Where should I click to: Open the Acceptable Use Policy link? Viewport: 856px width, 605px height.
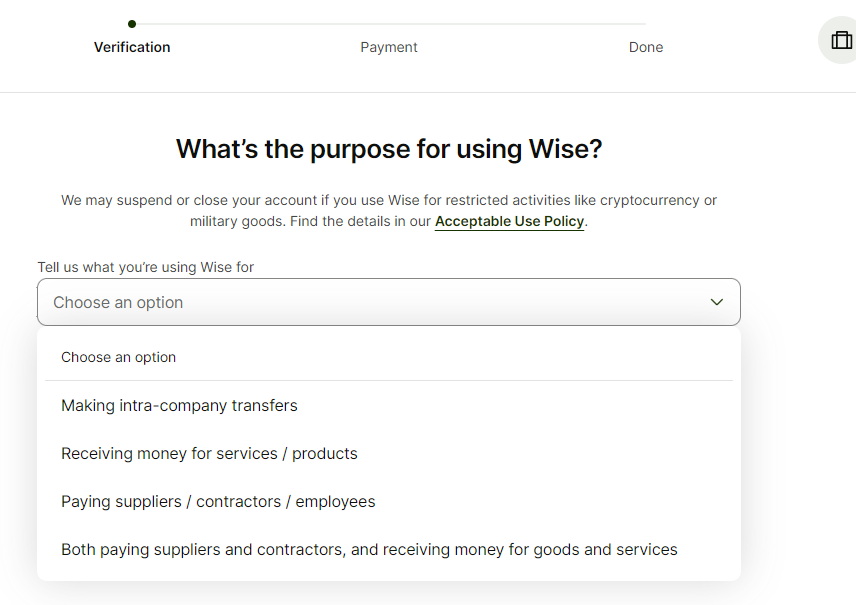pos(509,221)
